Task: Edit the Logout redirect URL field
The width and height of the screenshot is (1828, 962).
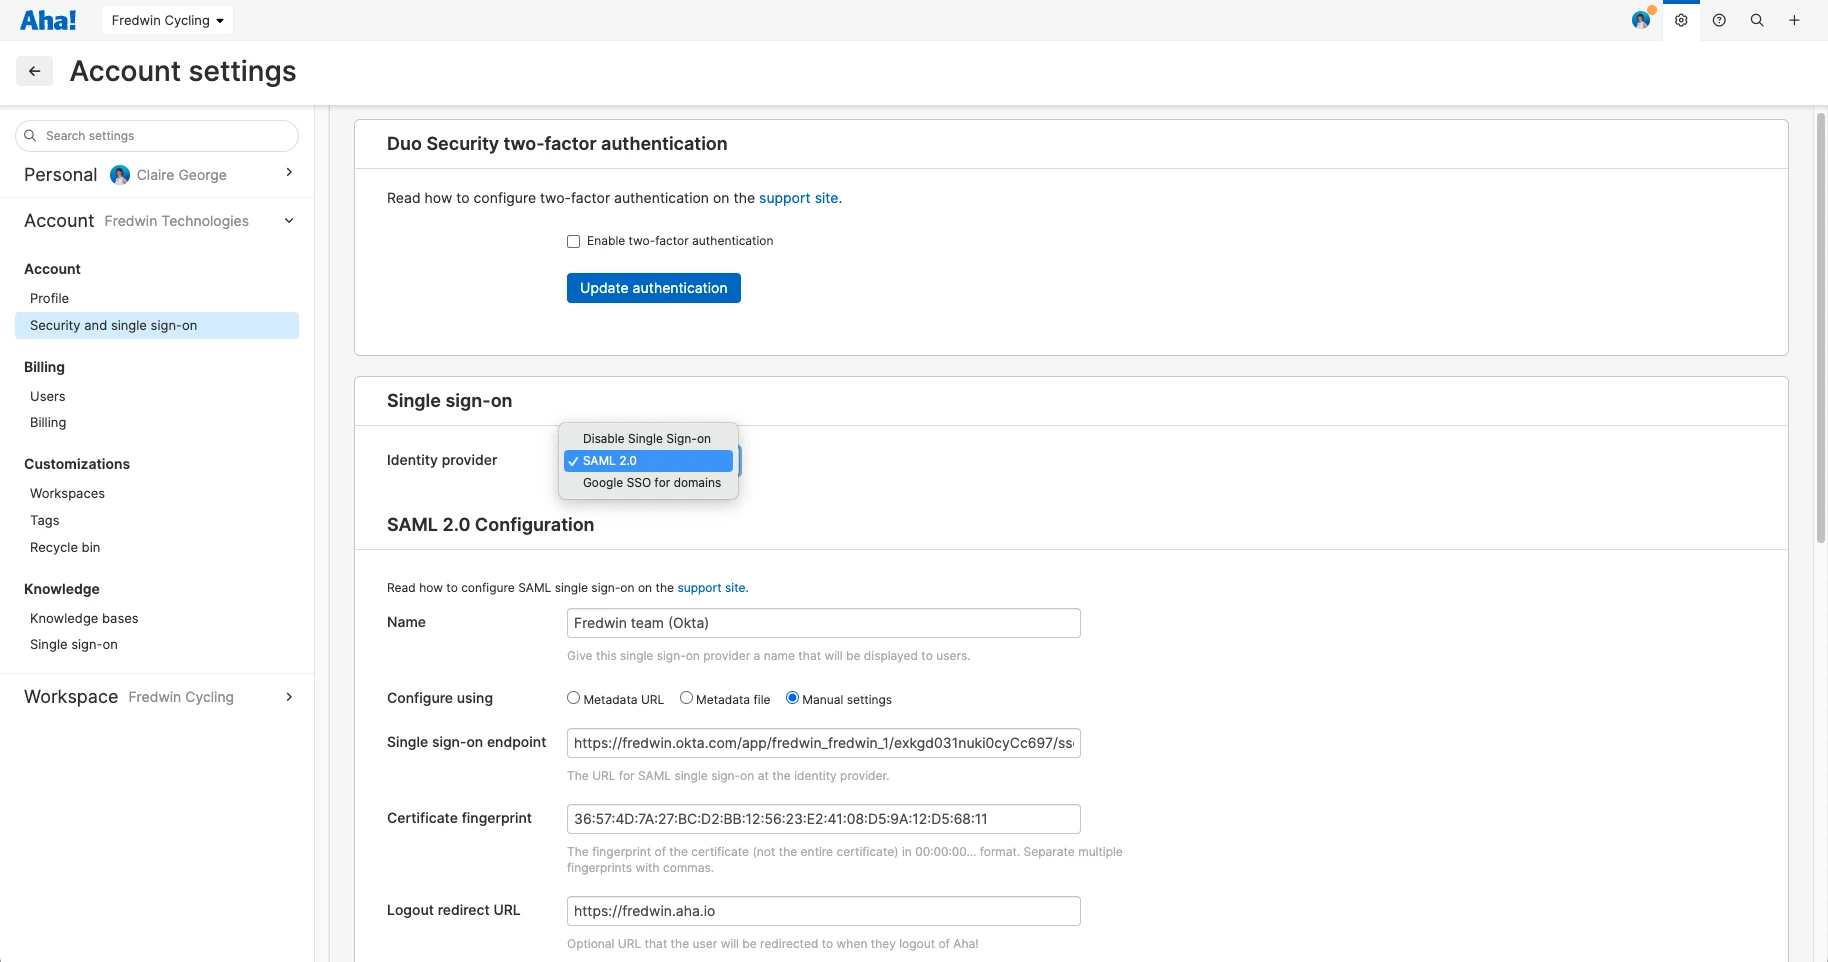Action: (x=824, y=911)
